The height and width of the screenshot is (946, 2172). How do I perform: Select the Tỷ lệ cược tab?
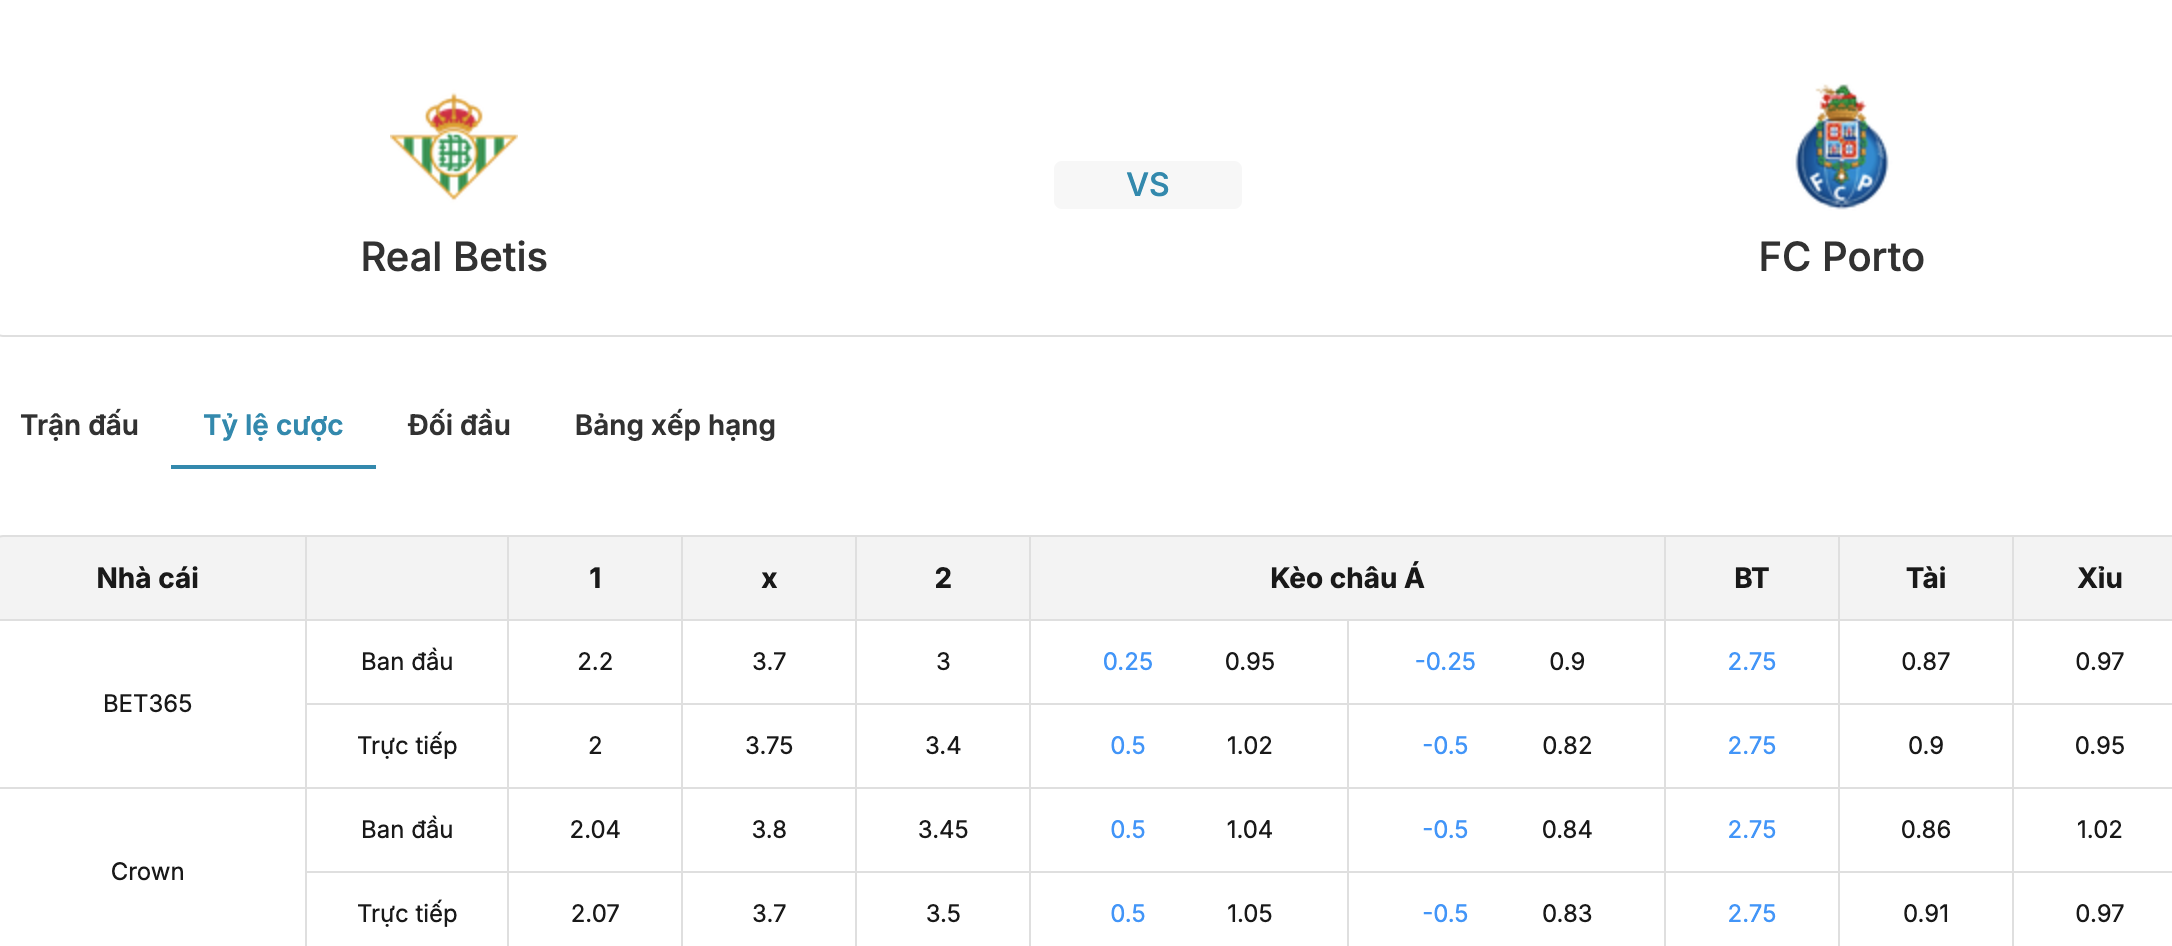tap(273, 425)
